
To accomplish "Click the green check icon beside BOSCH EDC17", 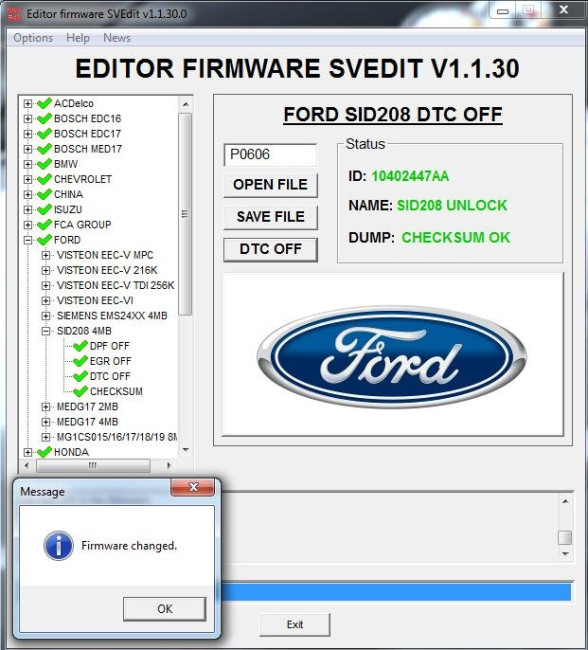I will 44,133.
